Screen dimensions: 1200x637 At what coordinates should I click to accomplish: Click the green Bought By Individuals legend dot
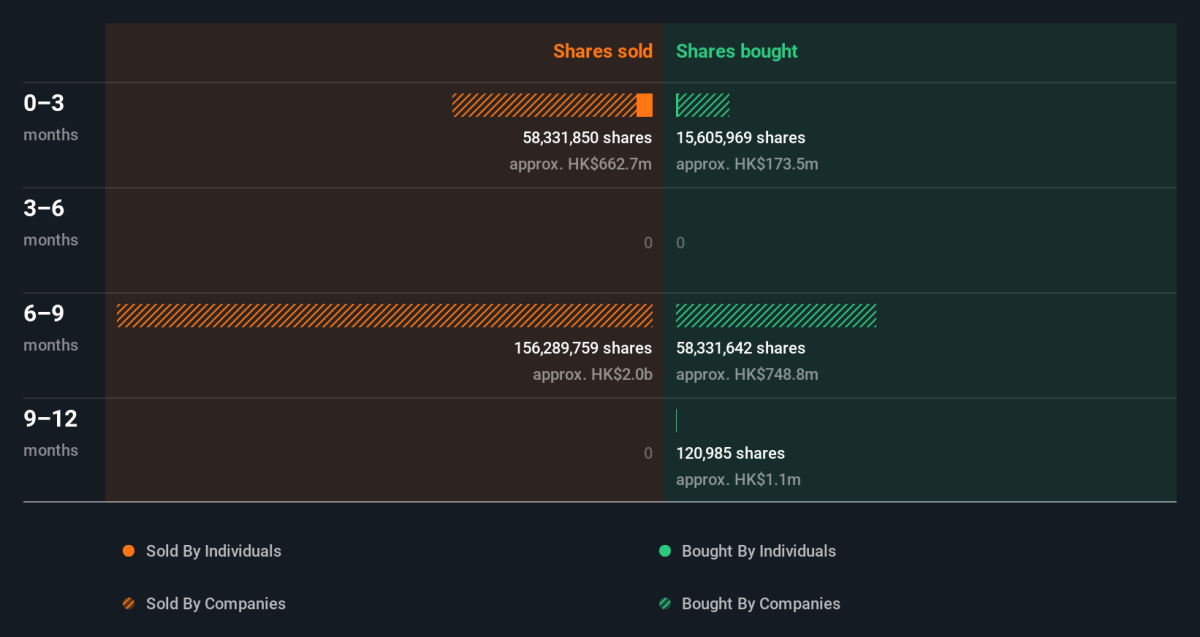click(665, 551)
